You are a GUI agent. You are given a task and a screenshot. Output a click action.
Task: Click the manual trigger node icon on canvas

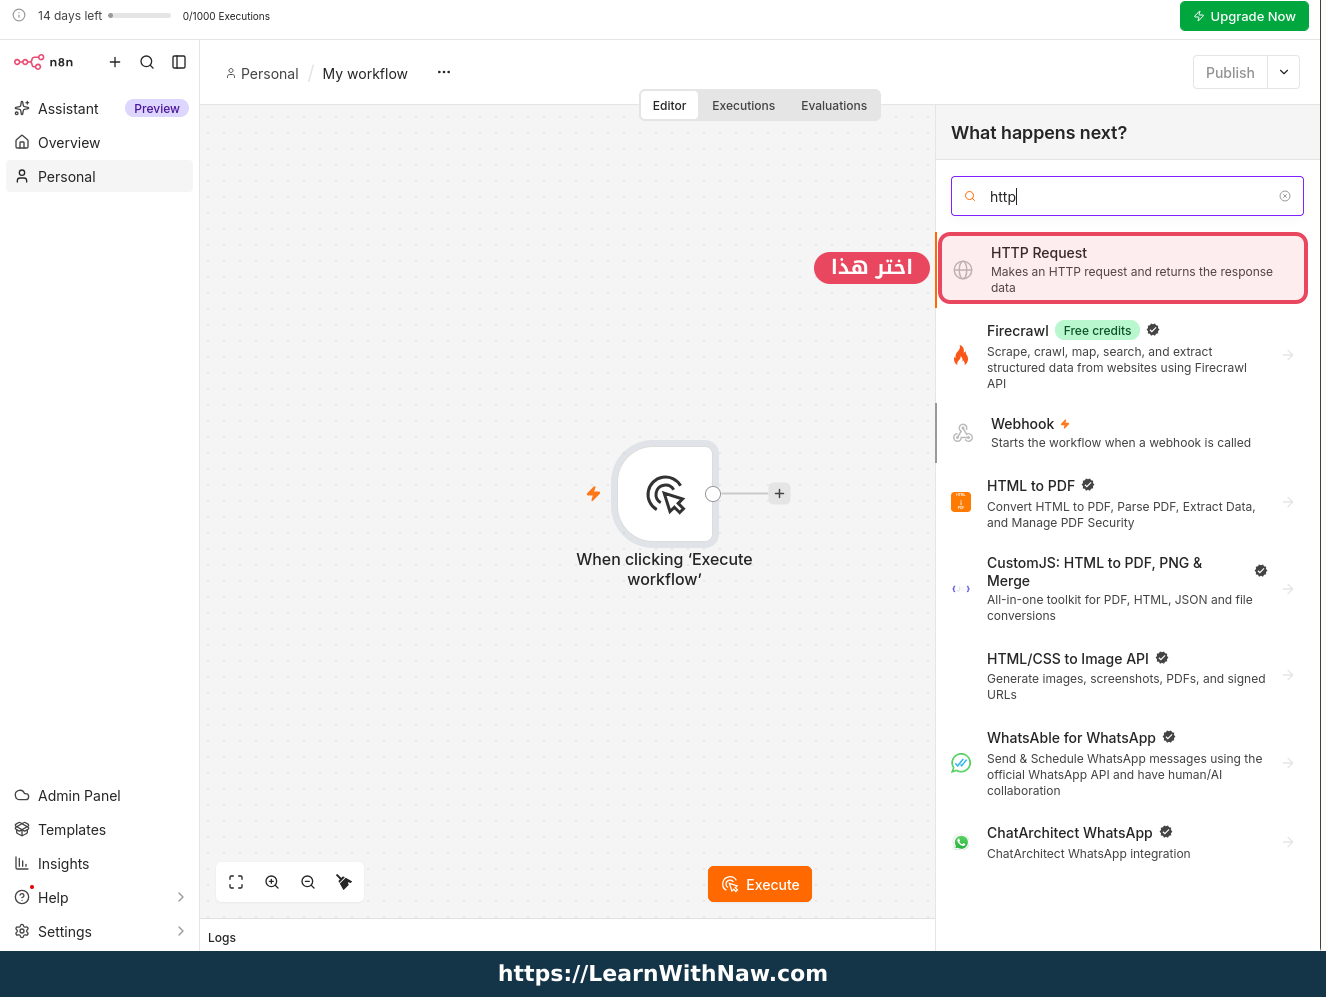(x=665, y=494)
